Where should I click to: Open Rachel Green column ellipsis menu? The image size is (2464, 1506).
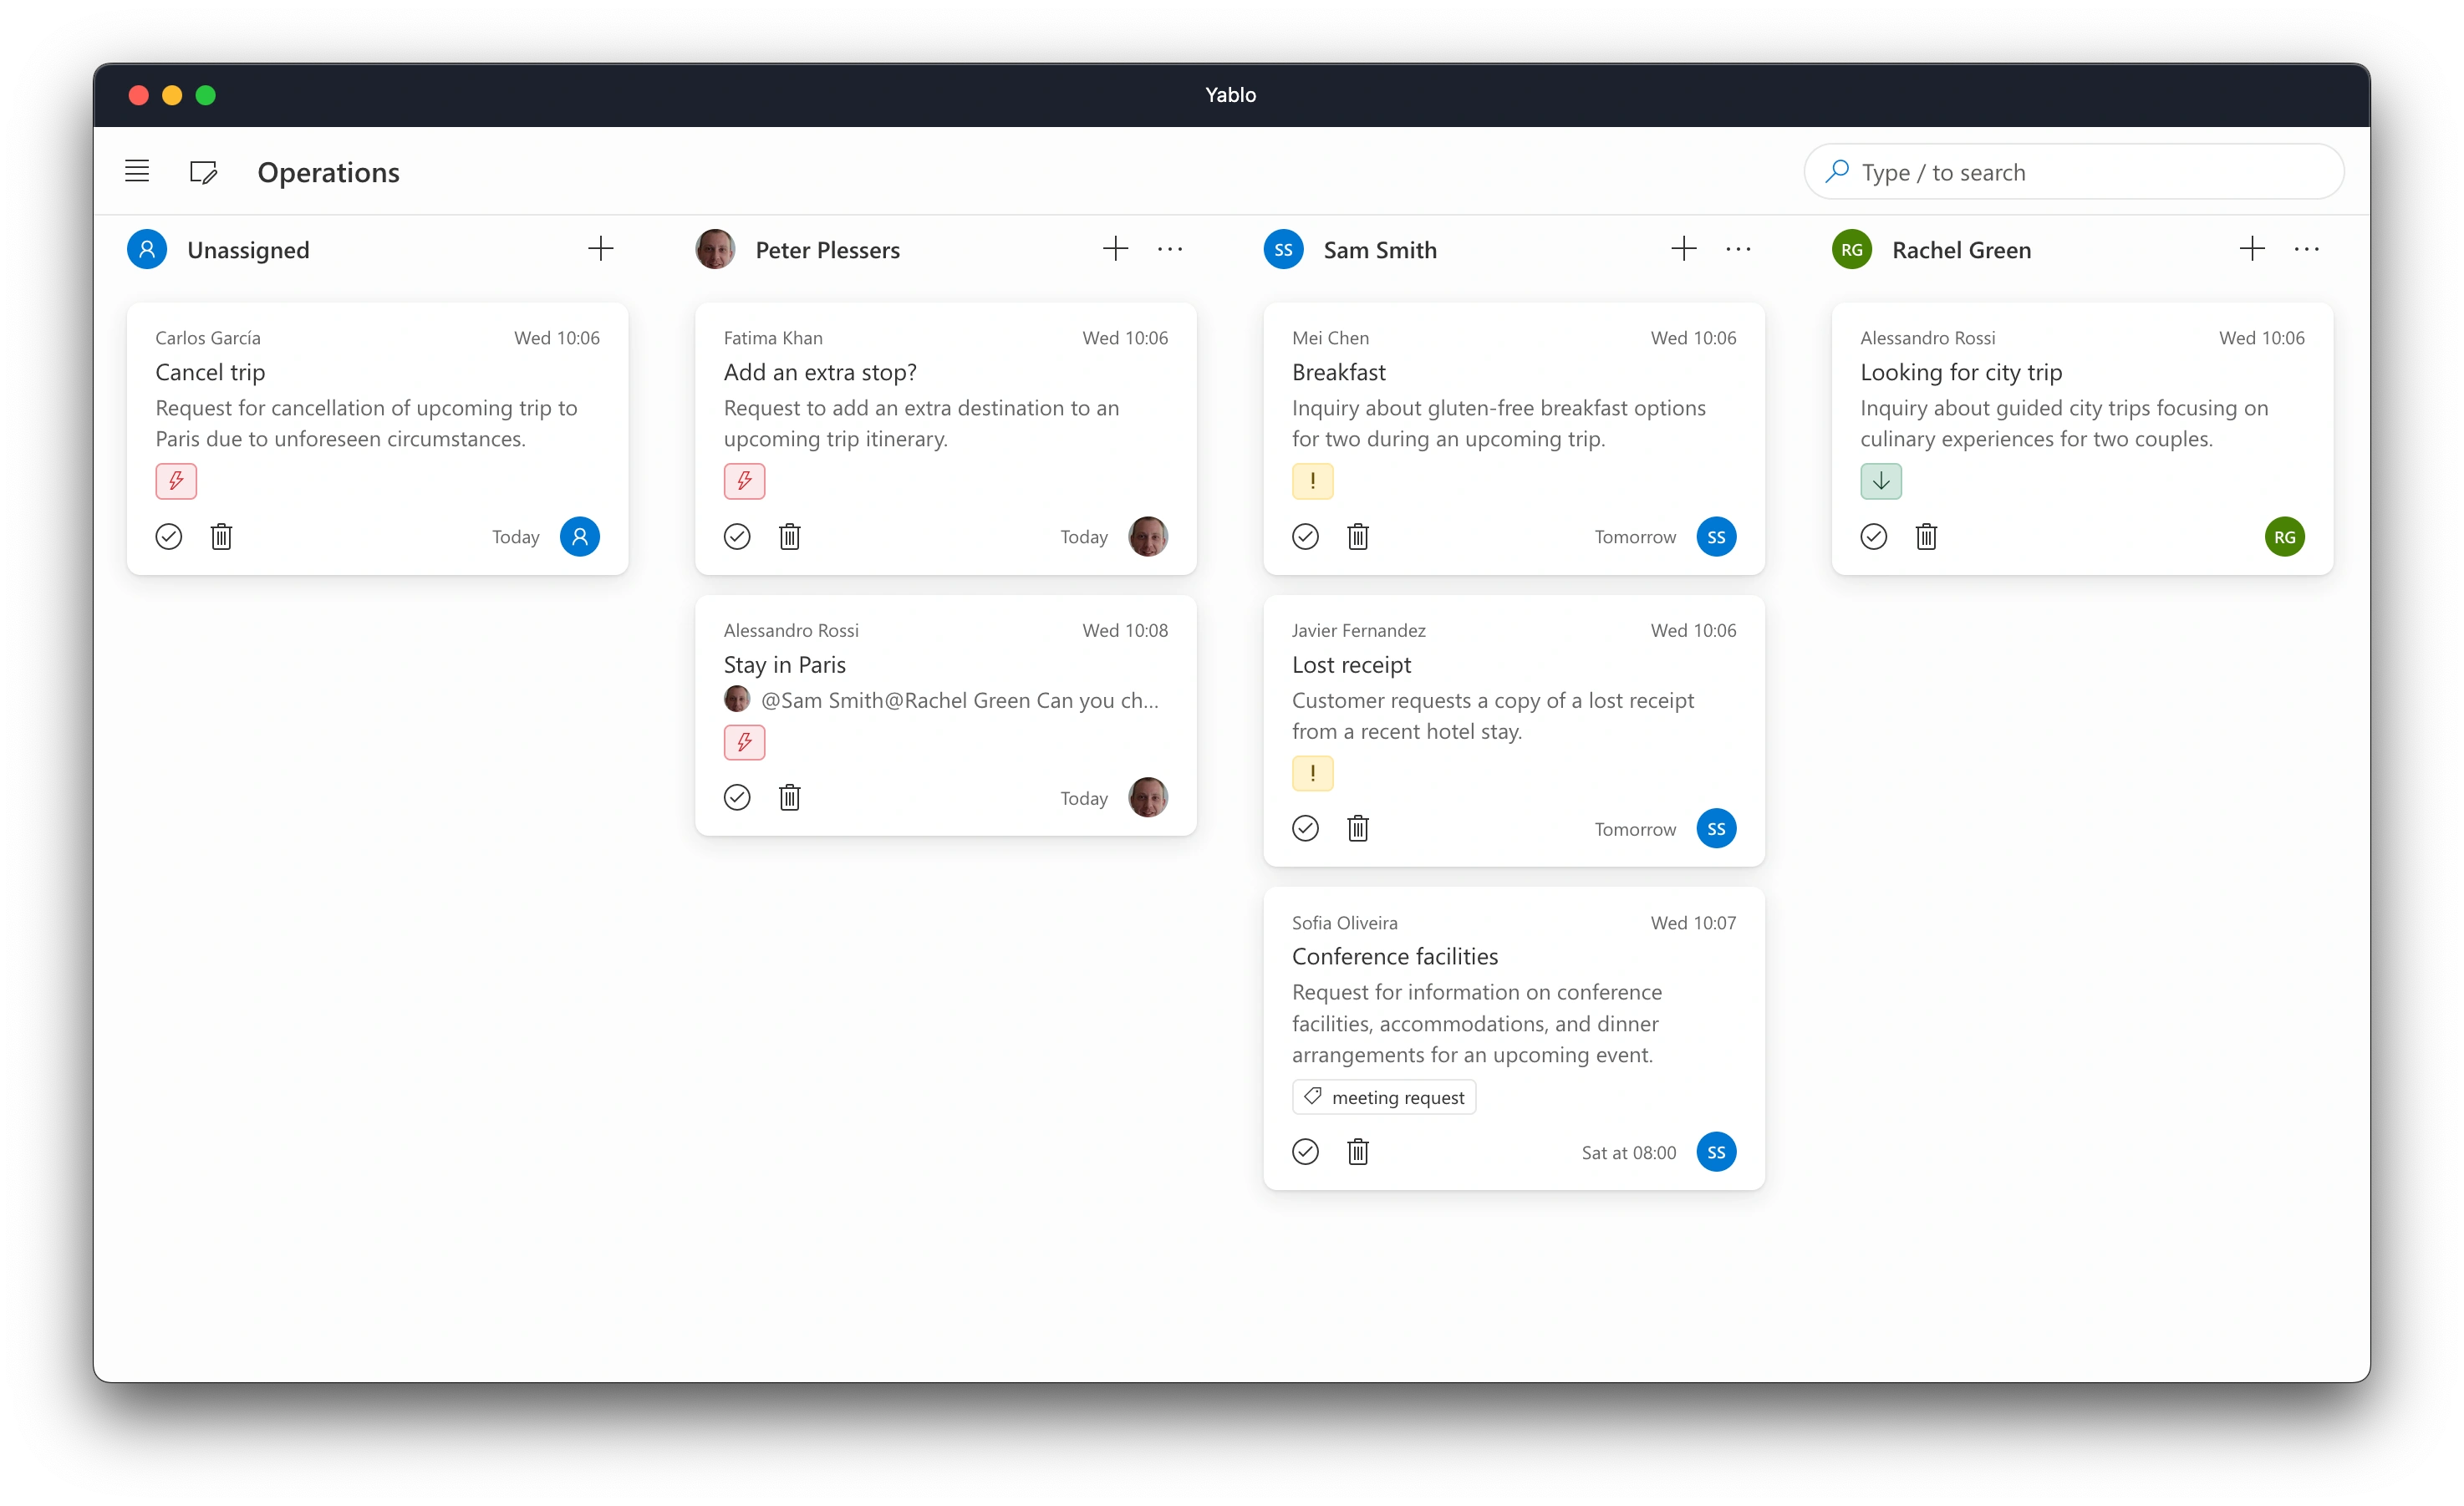coord(2306,249)
